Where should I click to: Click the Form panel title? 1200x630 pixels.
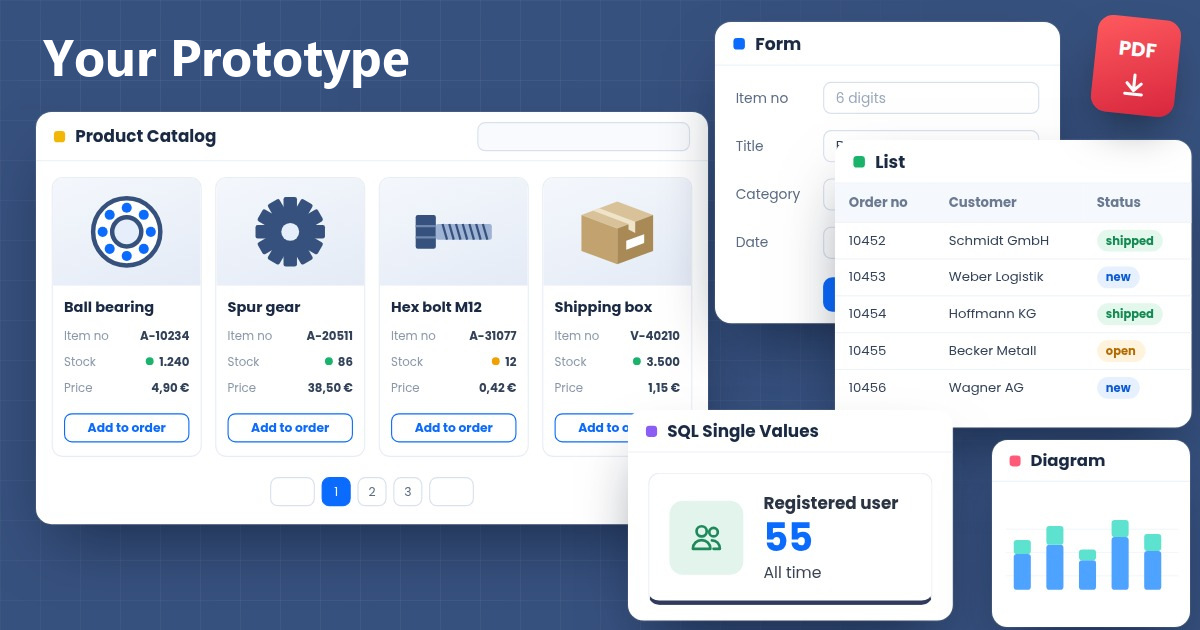click(778, 44)
